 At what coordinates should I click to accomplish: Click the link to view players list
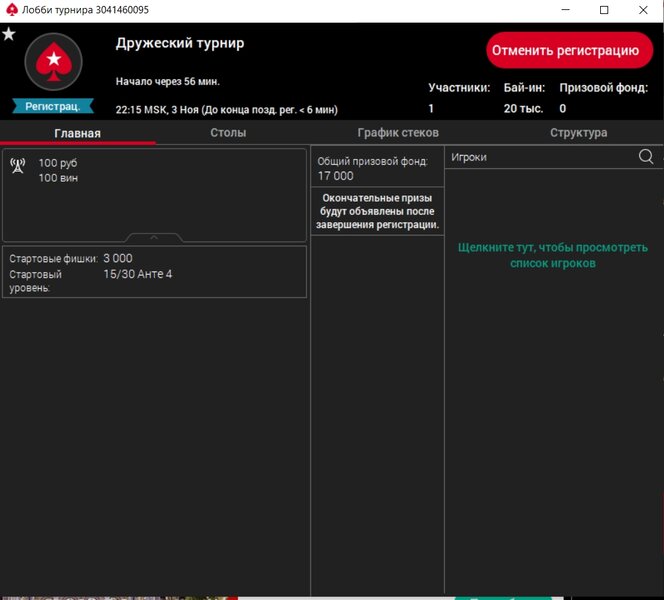552,255
